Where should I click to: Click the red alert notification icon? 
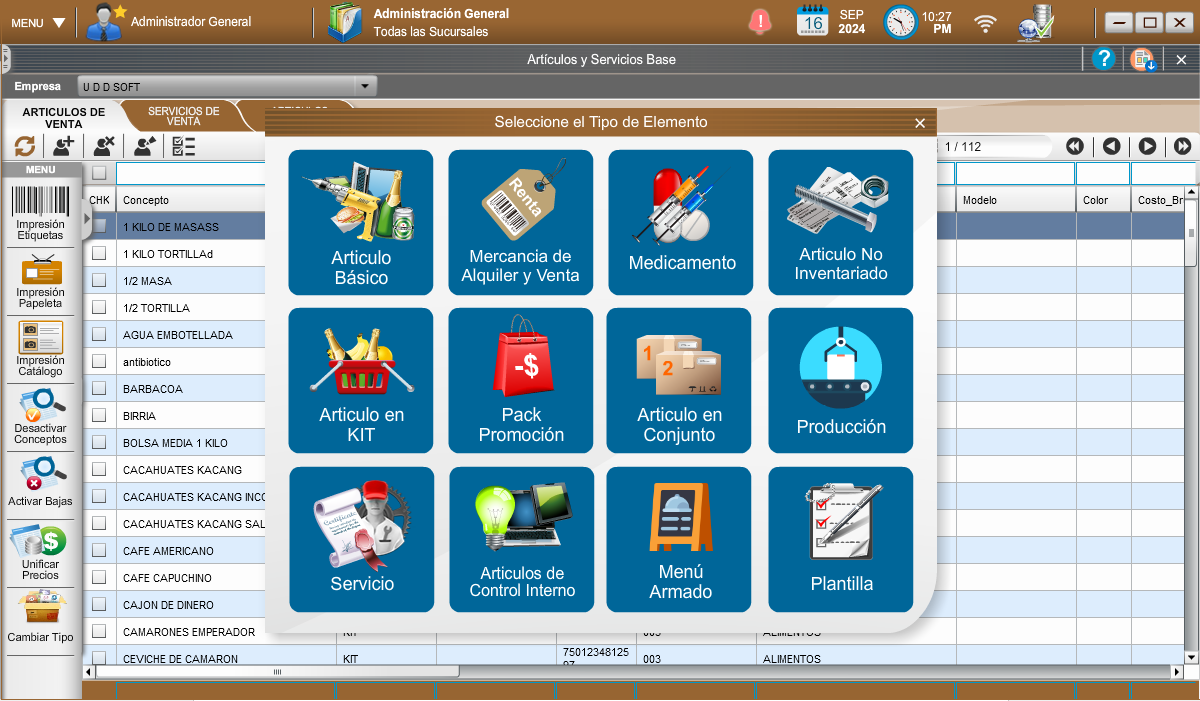click(x=761, y=21)
